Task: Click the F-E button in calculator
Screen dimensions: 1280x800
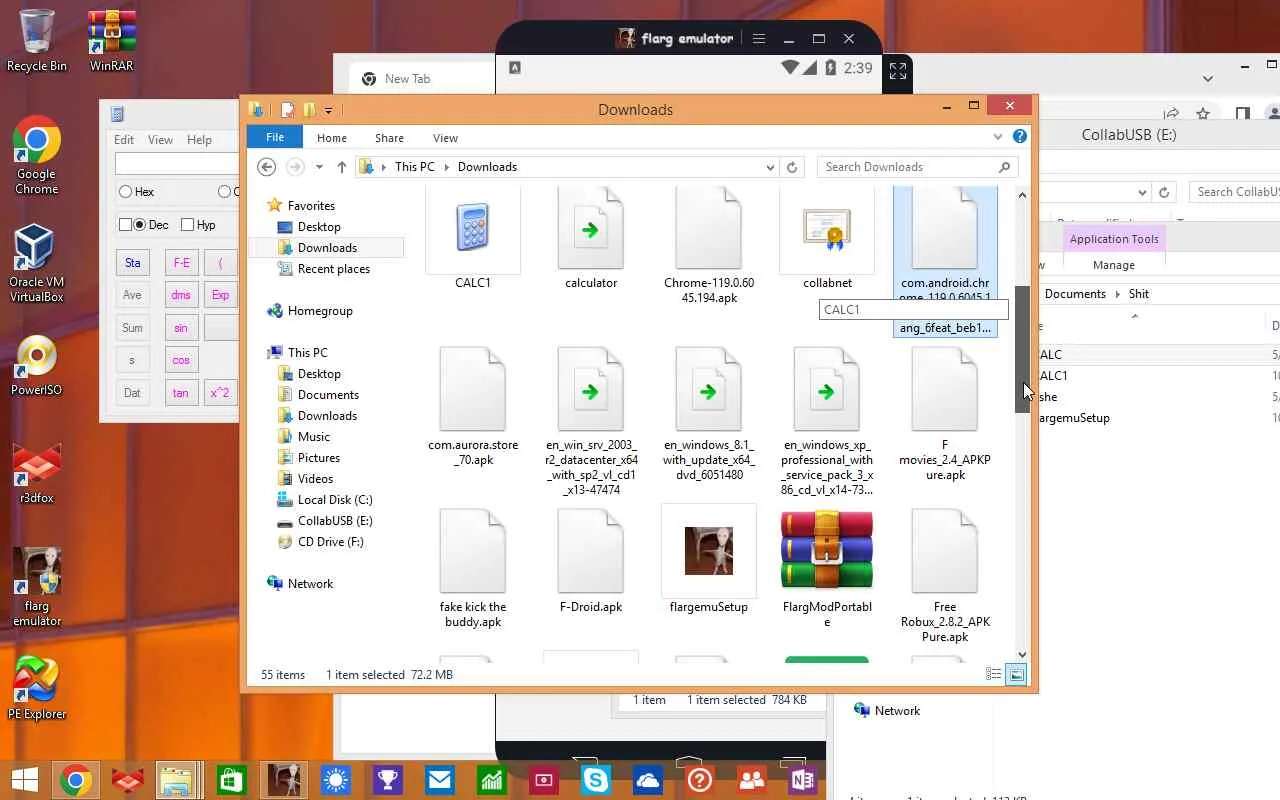Action: click(x=181, y=263)
